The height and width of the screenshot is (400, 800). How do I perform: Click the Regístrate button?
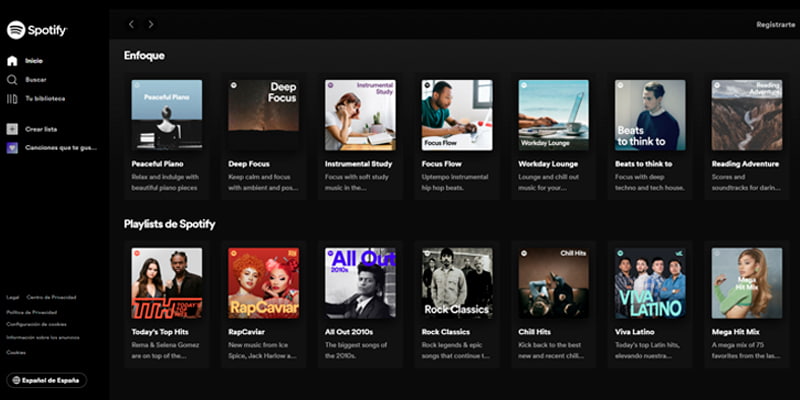(776, 24)
